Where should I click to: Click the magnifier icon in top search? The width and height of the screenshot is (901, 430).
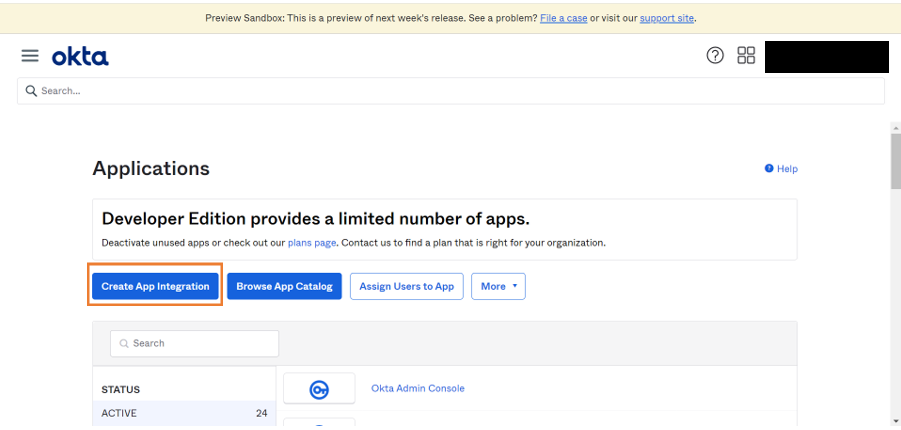pos(31,91)
